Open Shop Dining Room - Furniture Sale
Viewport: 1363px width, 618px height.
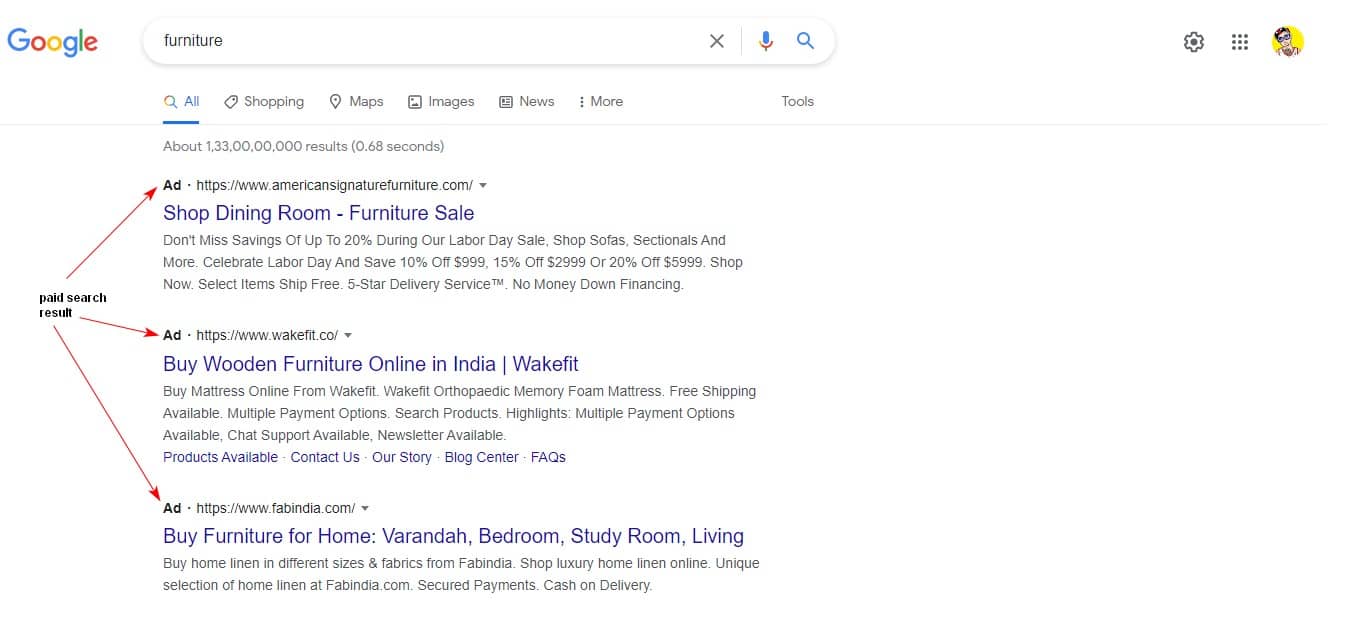(319, 213)
